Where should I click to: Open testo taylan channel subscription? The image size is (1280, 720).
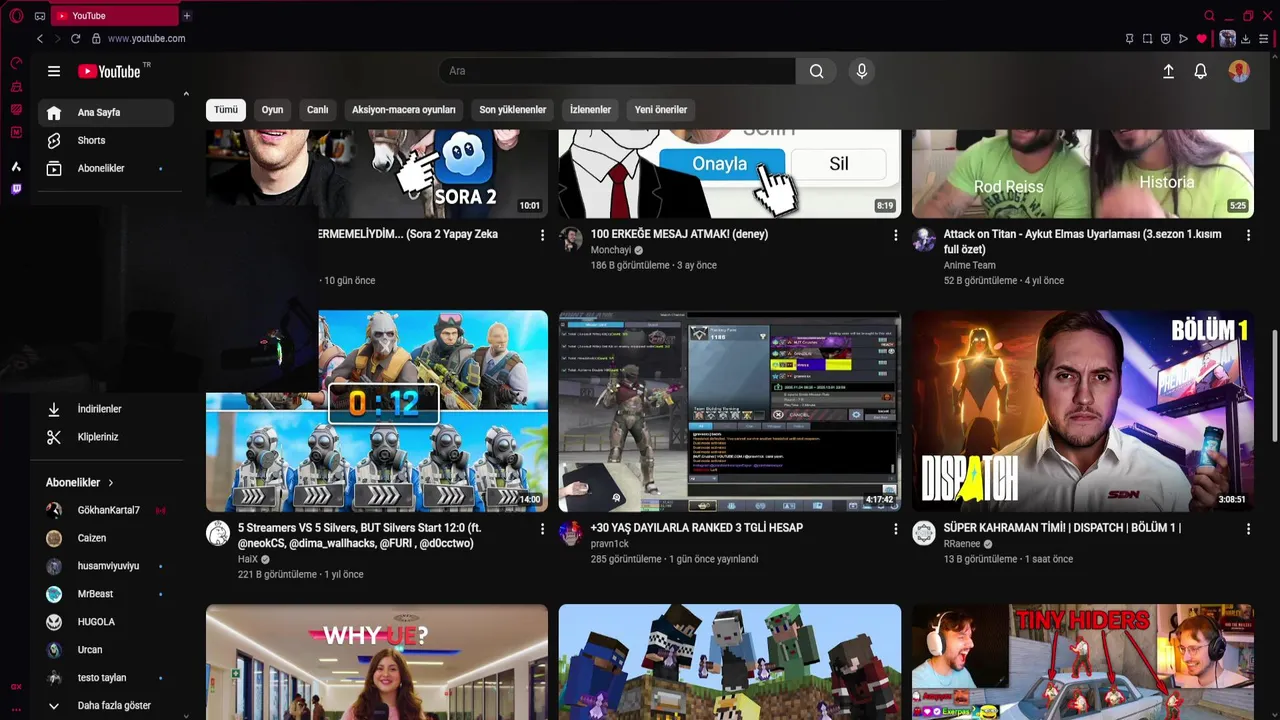point(106,678)
